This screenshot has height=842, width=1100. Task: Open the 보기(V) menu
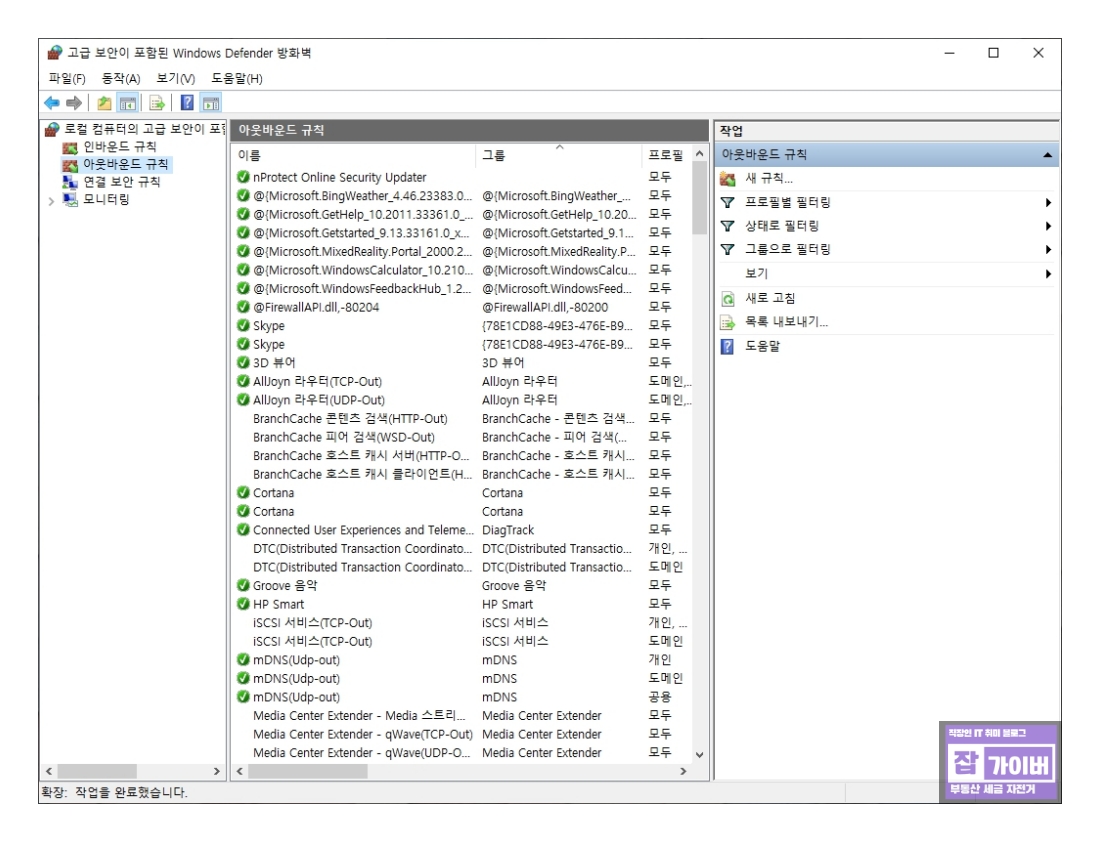point(175,79)
